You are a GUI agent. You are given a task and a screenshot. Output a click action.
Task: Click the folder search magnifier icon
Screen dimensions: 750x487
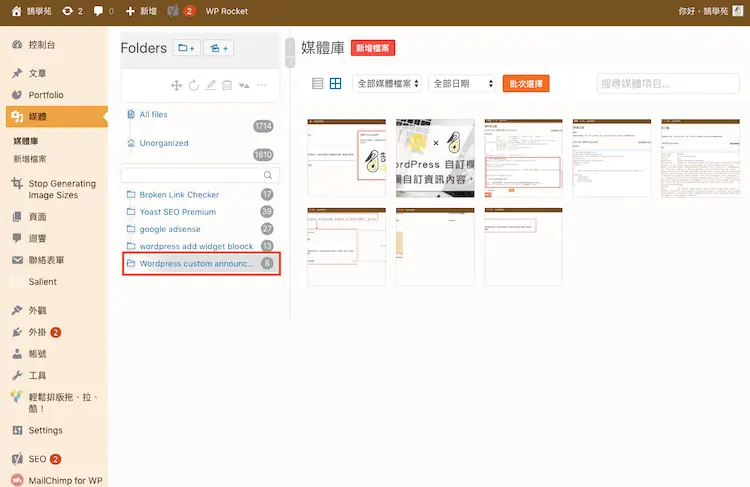268,175
